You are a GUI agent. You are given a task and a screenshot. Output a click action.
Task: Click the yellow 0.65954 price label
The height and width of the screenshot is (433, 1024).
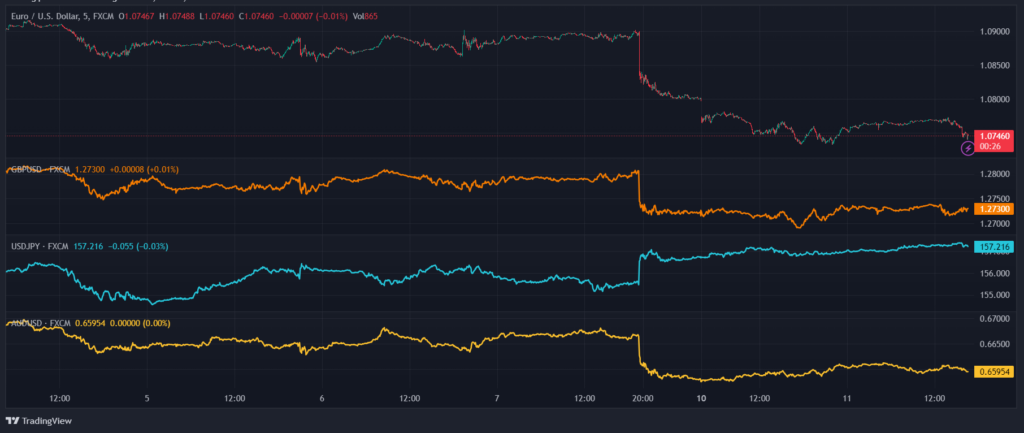coord(993,371)
